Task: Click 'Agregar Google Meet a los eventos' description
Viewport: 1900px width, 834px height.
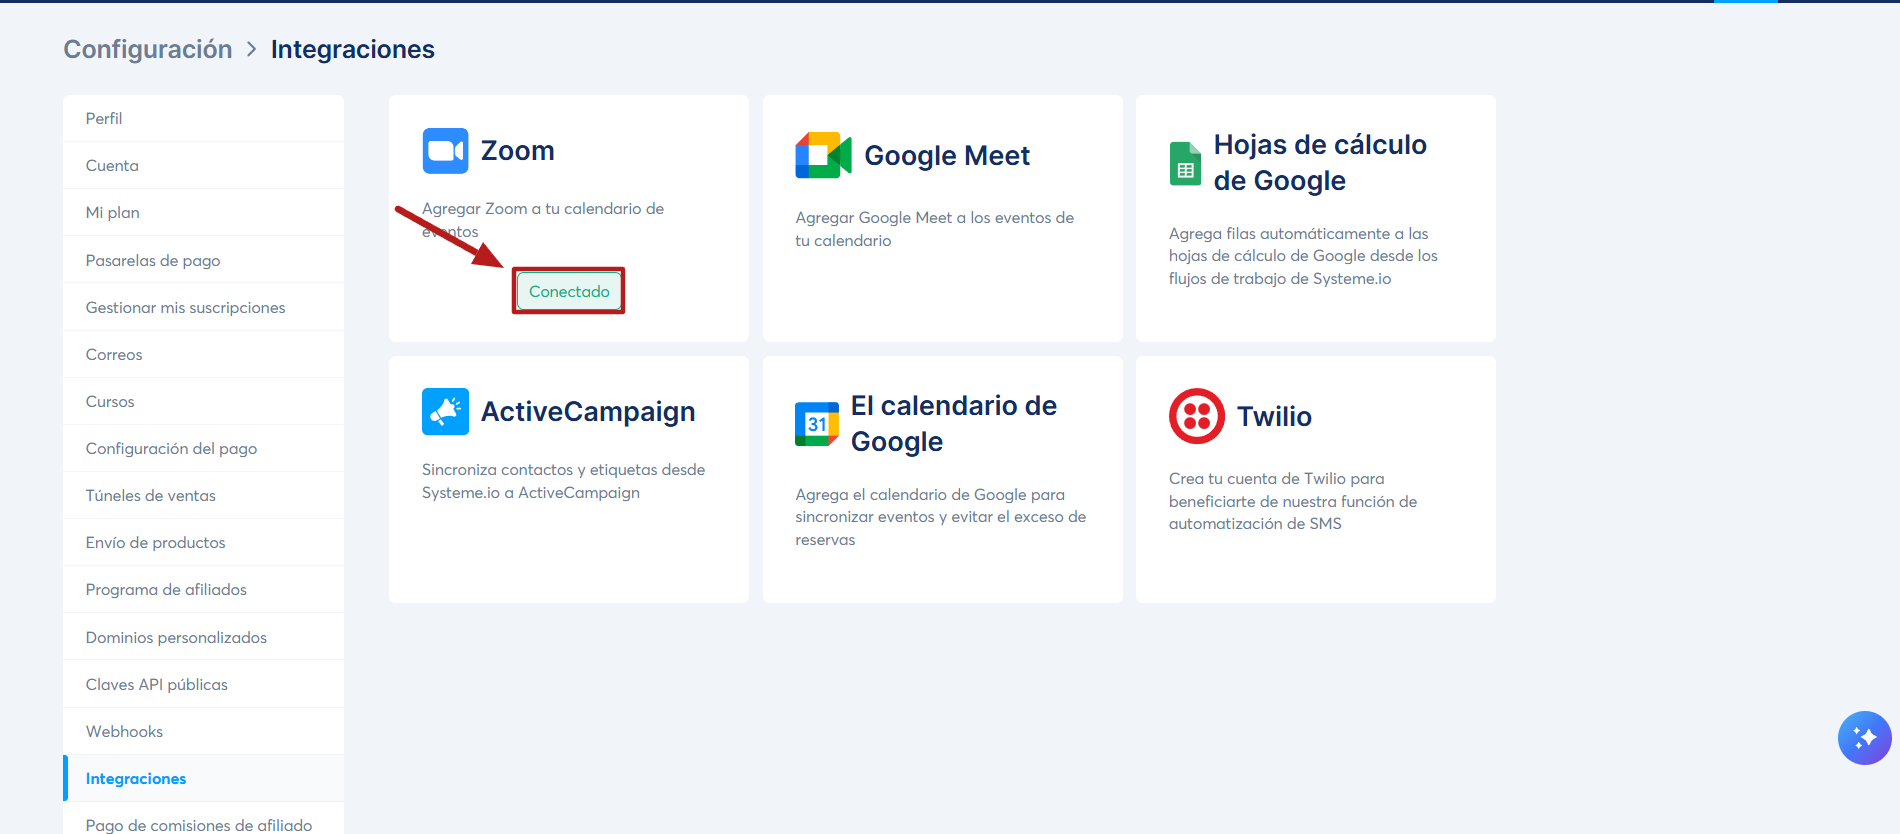Action: (x=934, y=229)
